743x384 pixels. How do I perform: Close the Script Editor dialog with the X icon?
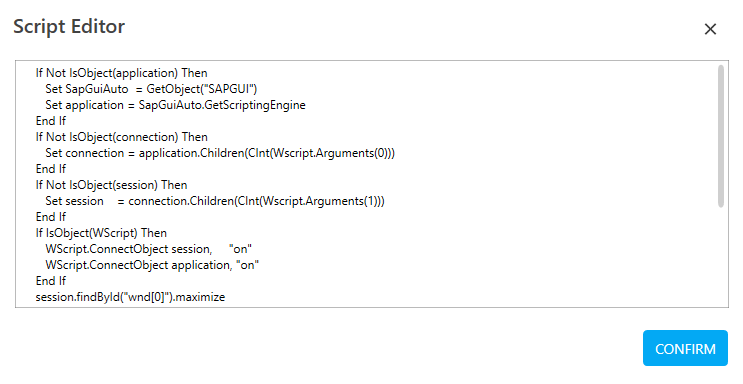click(710, 29)
